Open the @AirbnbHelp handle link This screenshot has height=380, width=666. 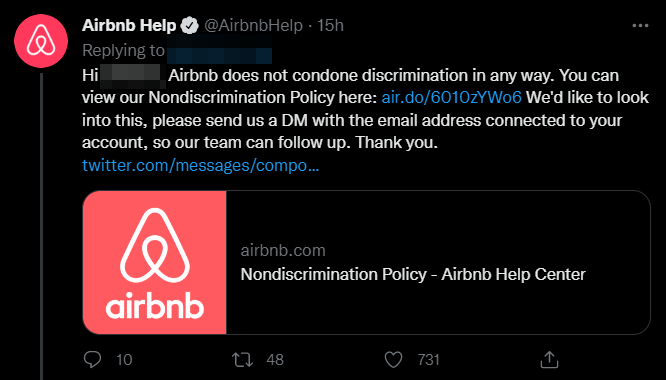point(254,25)
